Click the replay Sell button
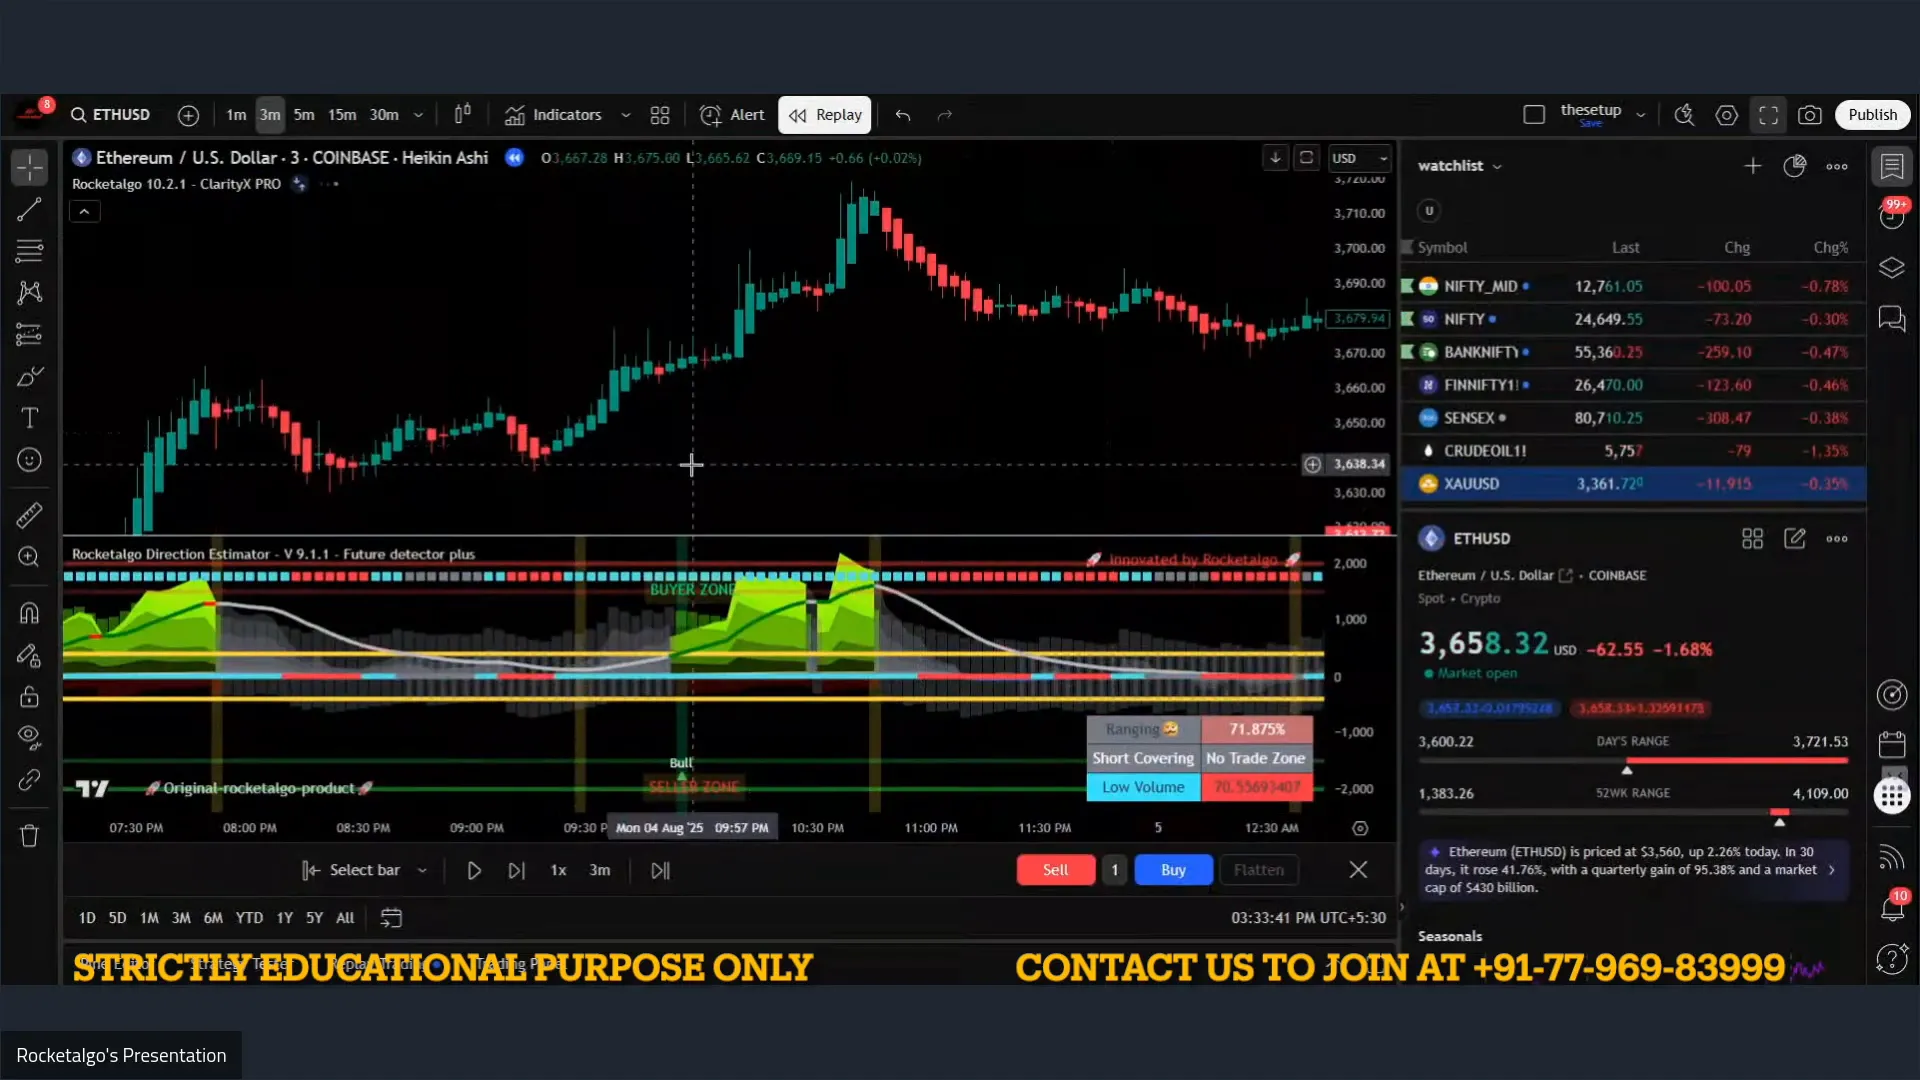 (1055, 870)
